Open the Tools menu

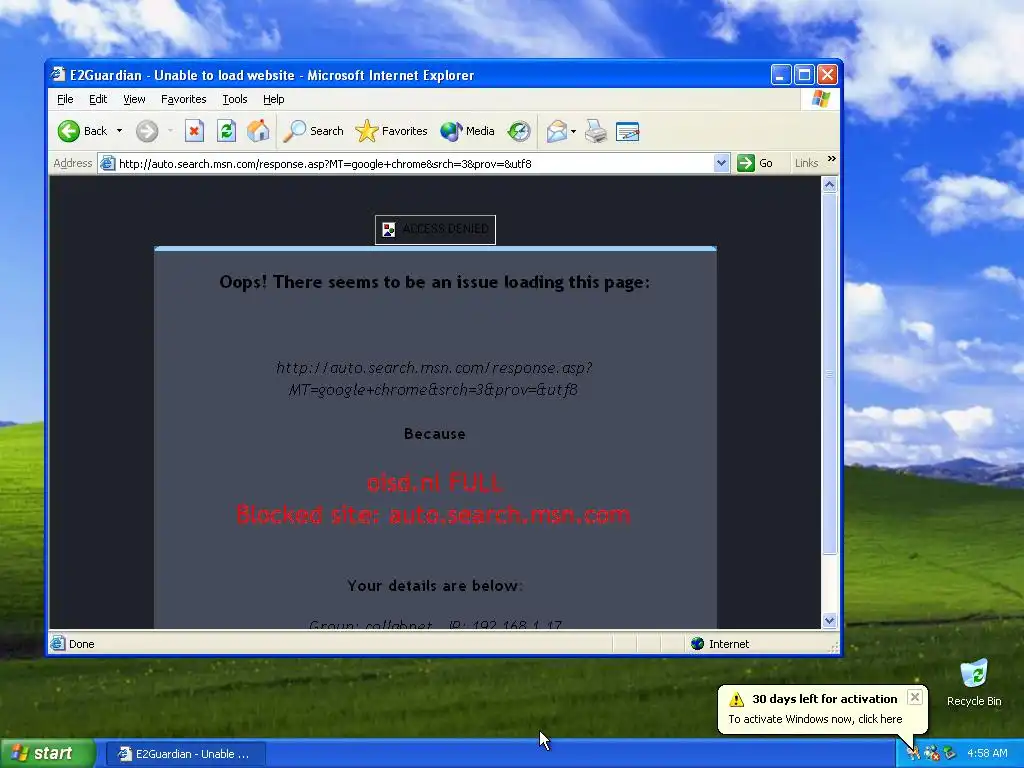click(234, 99)
